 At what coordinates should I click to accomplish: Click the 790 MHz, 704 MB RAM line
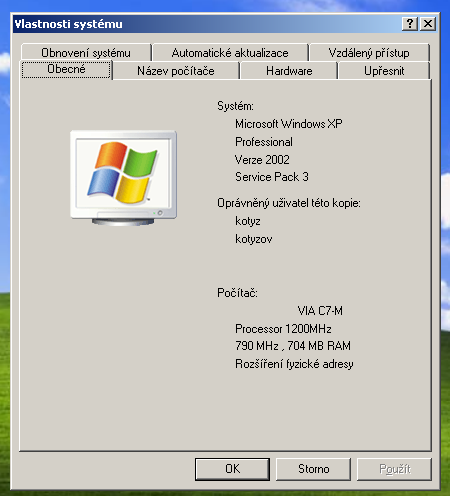(293, 346)
